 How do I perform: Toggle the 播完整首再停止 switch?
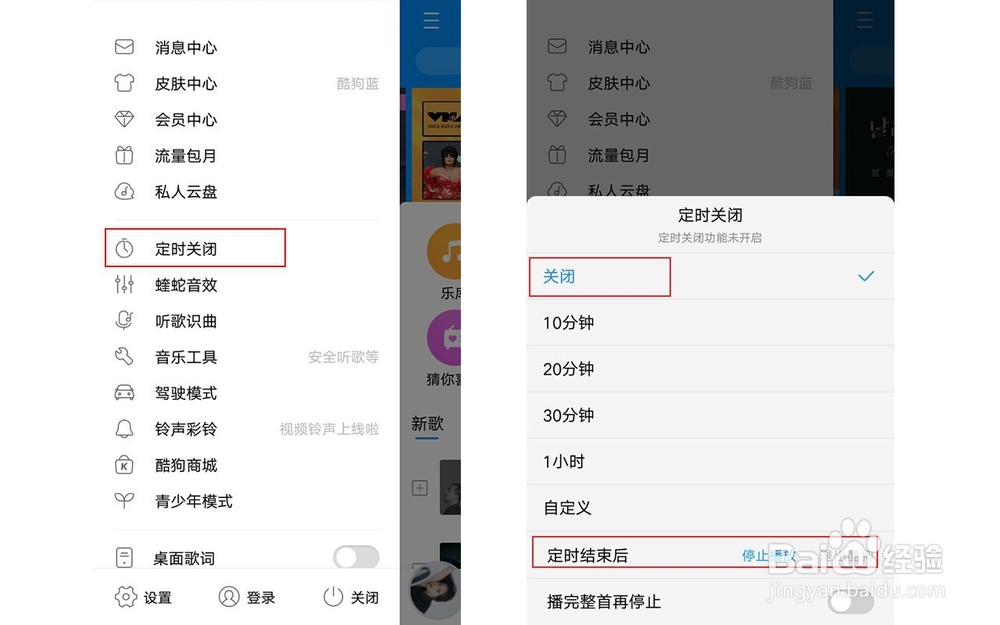[x=850, y=601]
